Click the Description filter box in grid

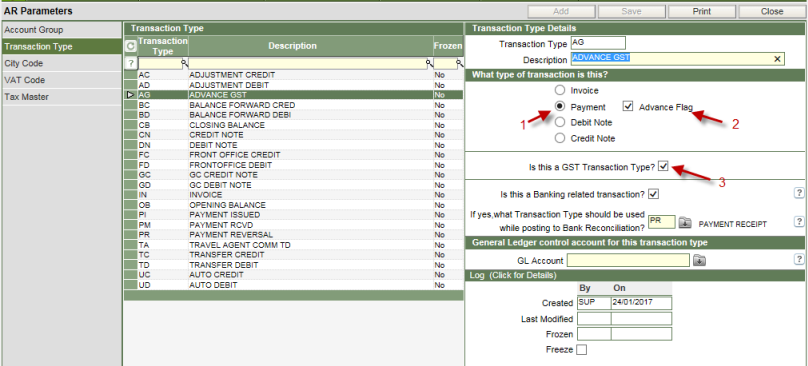click(308, 63)
